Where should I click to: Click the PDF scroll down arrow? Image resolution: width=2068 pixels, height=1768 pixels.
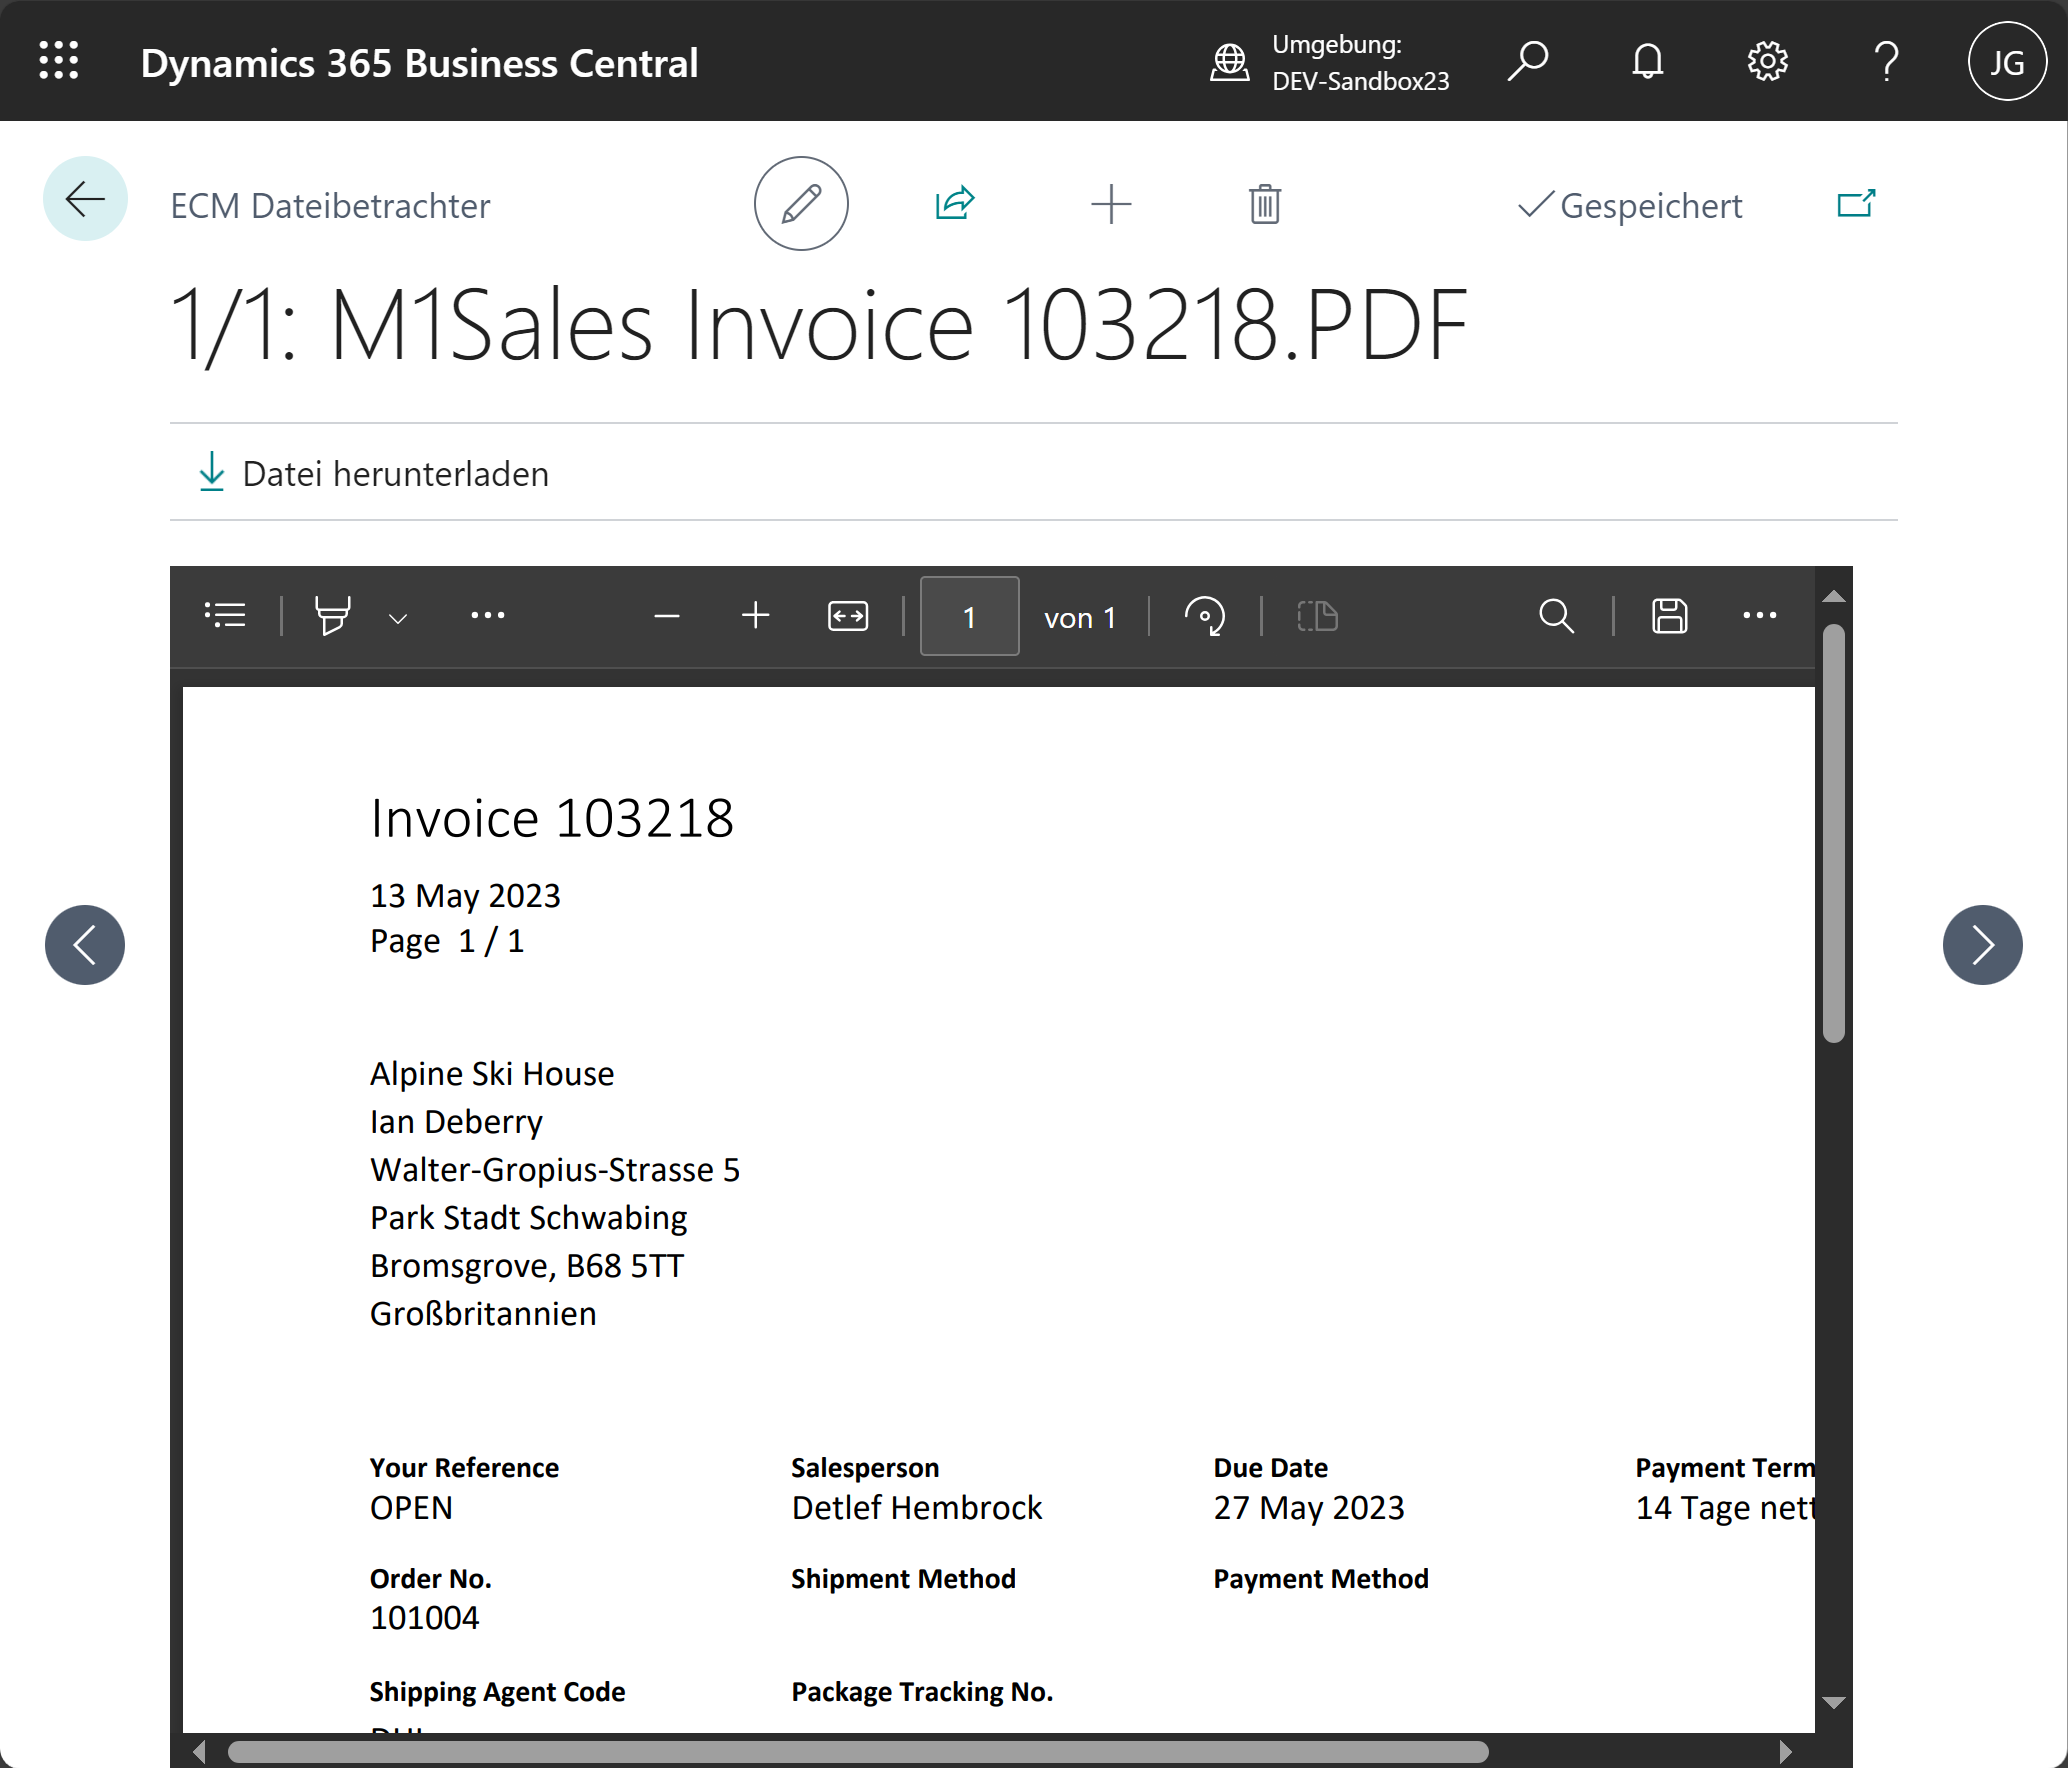(x=1833, y=1702)
